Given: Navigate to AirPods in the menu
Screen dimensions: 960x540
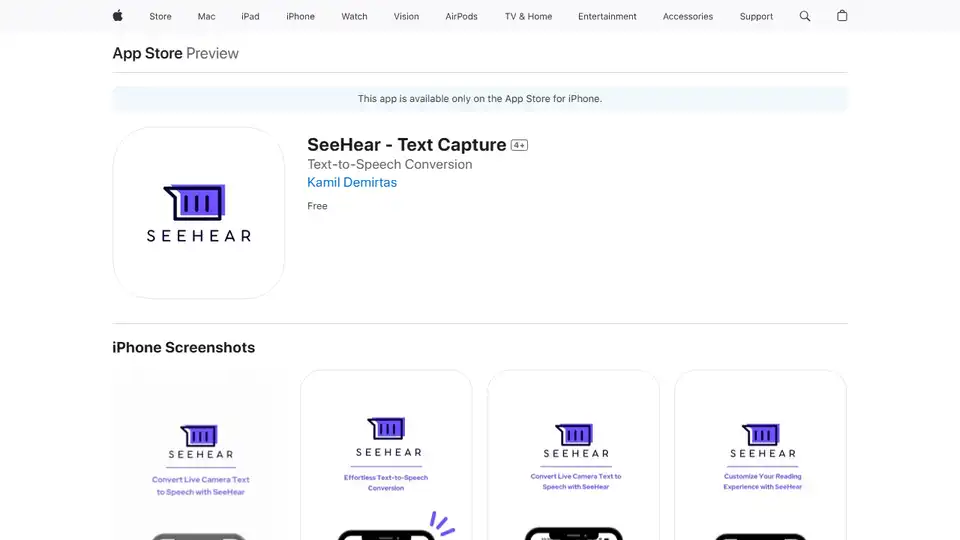Looking at the screenshot, I should [461, 16].
